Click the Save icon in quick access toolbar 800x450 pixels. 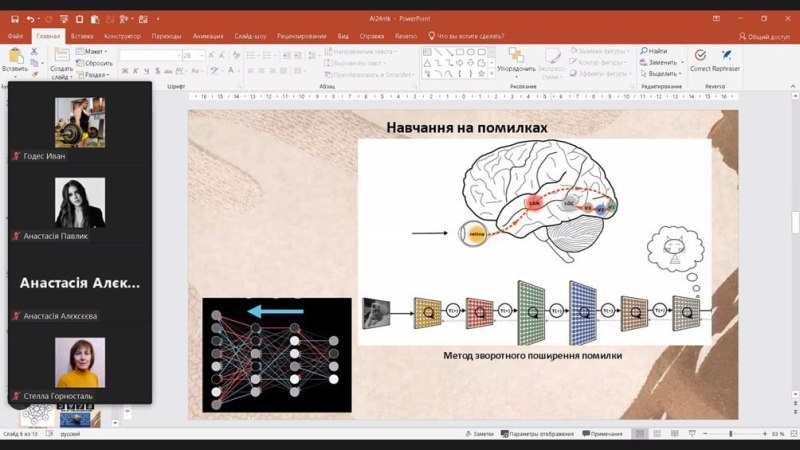click(x=14, y=18)
